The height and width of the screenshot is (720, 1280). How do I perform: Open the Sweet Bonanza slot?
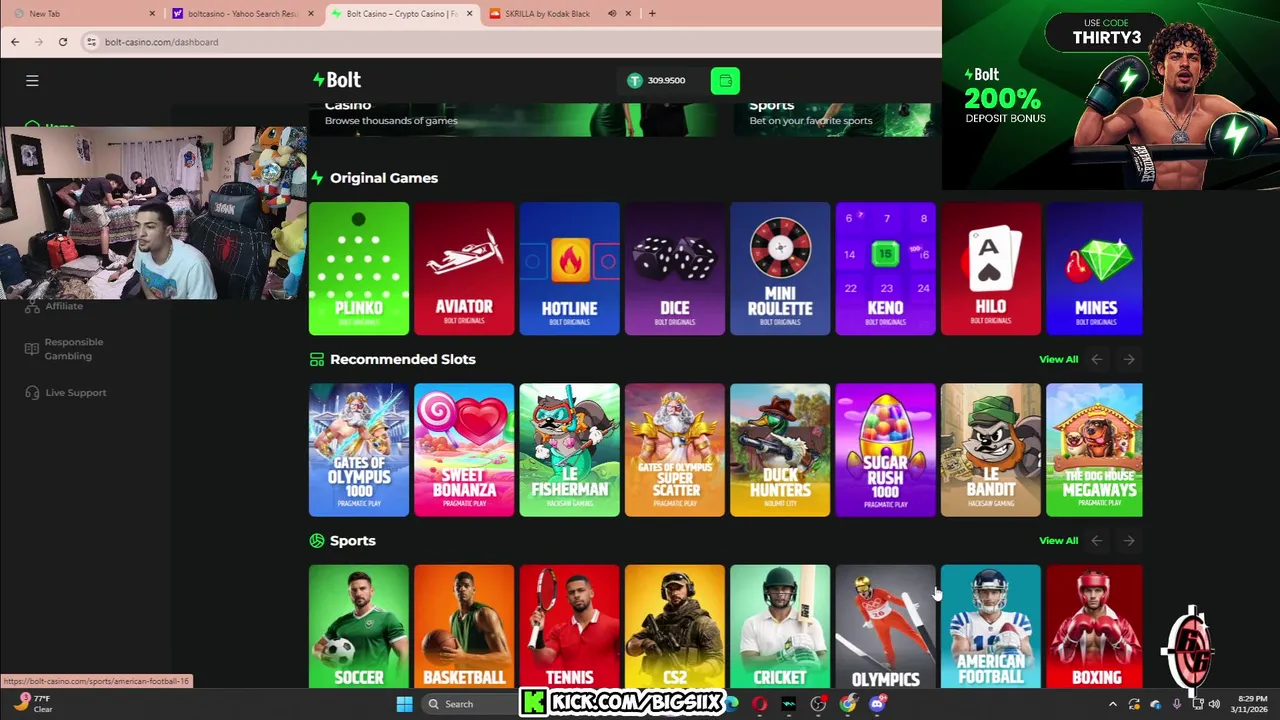[x=464, y=450]
